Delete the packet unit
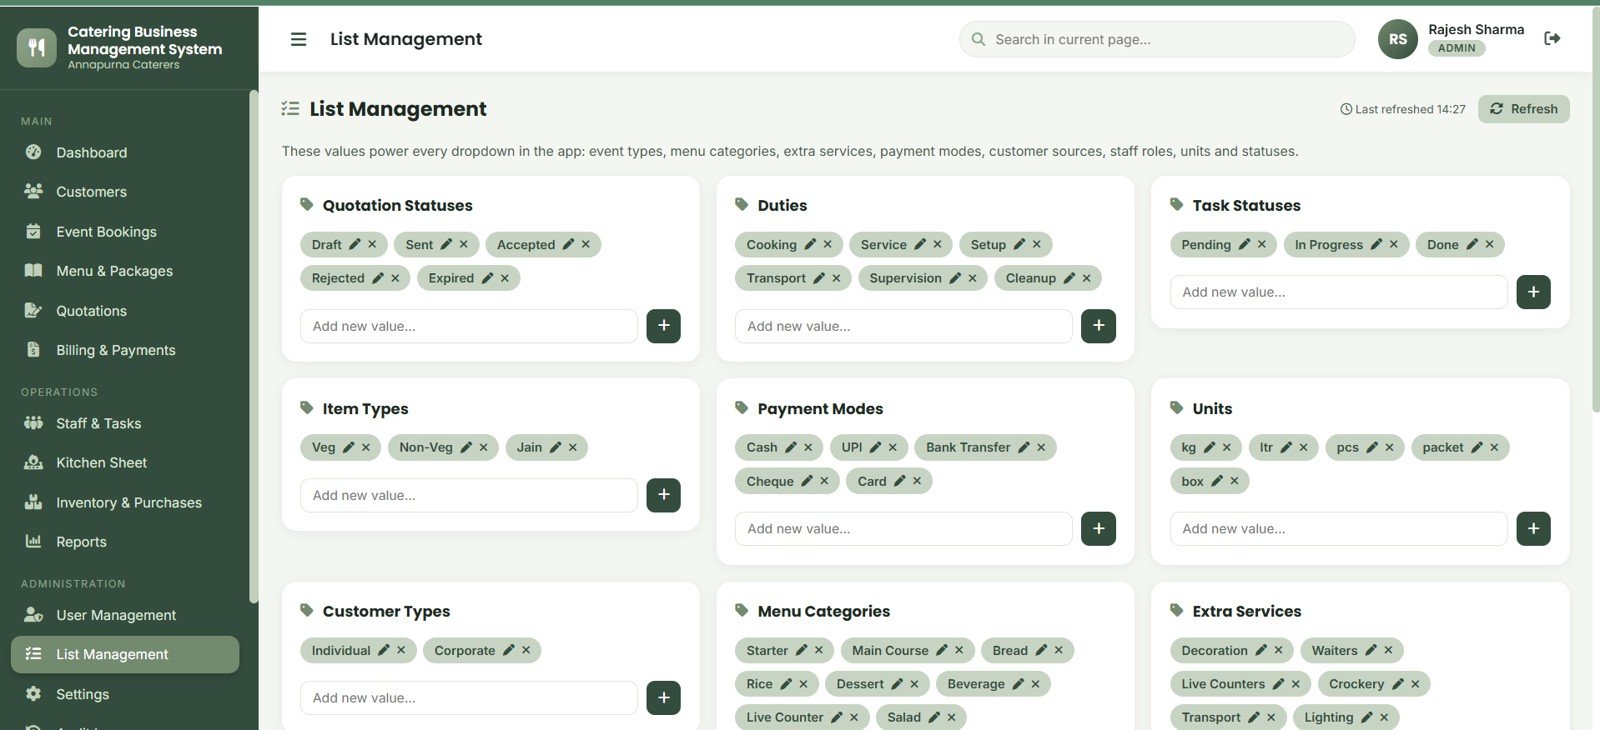Image resolution: width=1600 pixels, height=730 pixels. click(x=1494, y=447)
